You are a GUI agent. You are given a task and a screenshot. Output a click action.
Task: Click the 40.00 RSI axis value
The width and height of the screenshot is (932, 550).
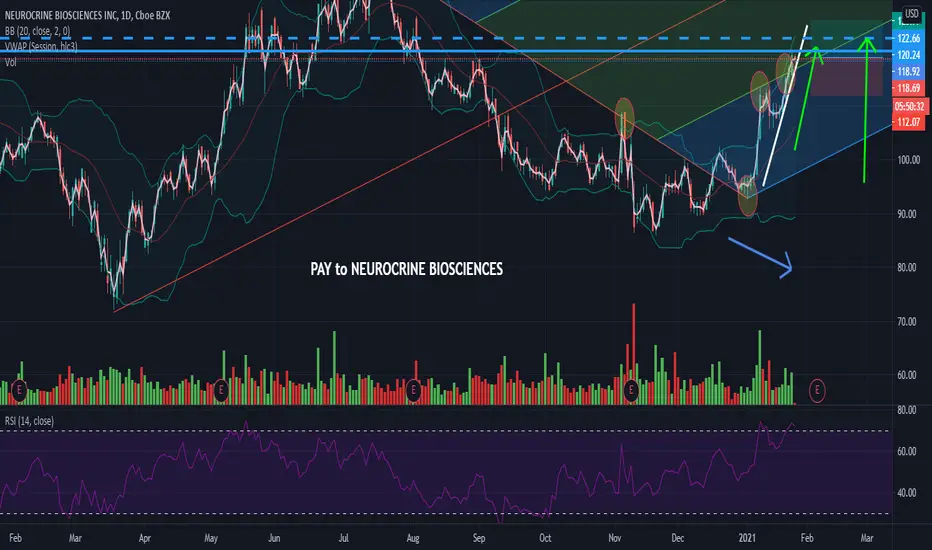907,493
